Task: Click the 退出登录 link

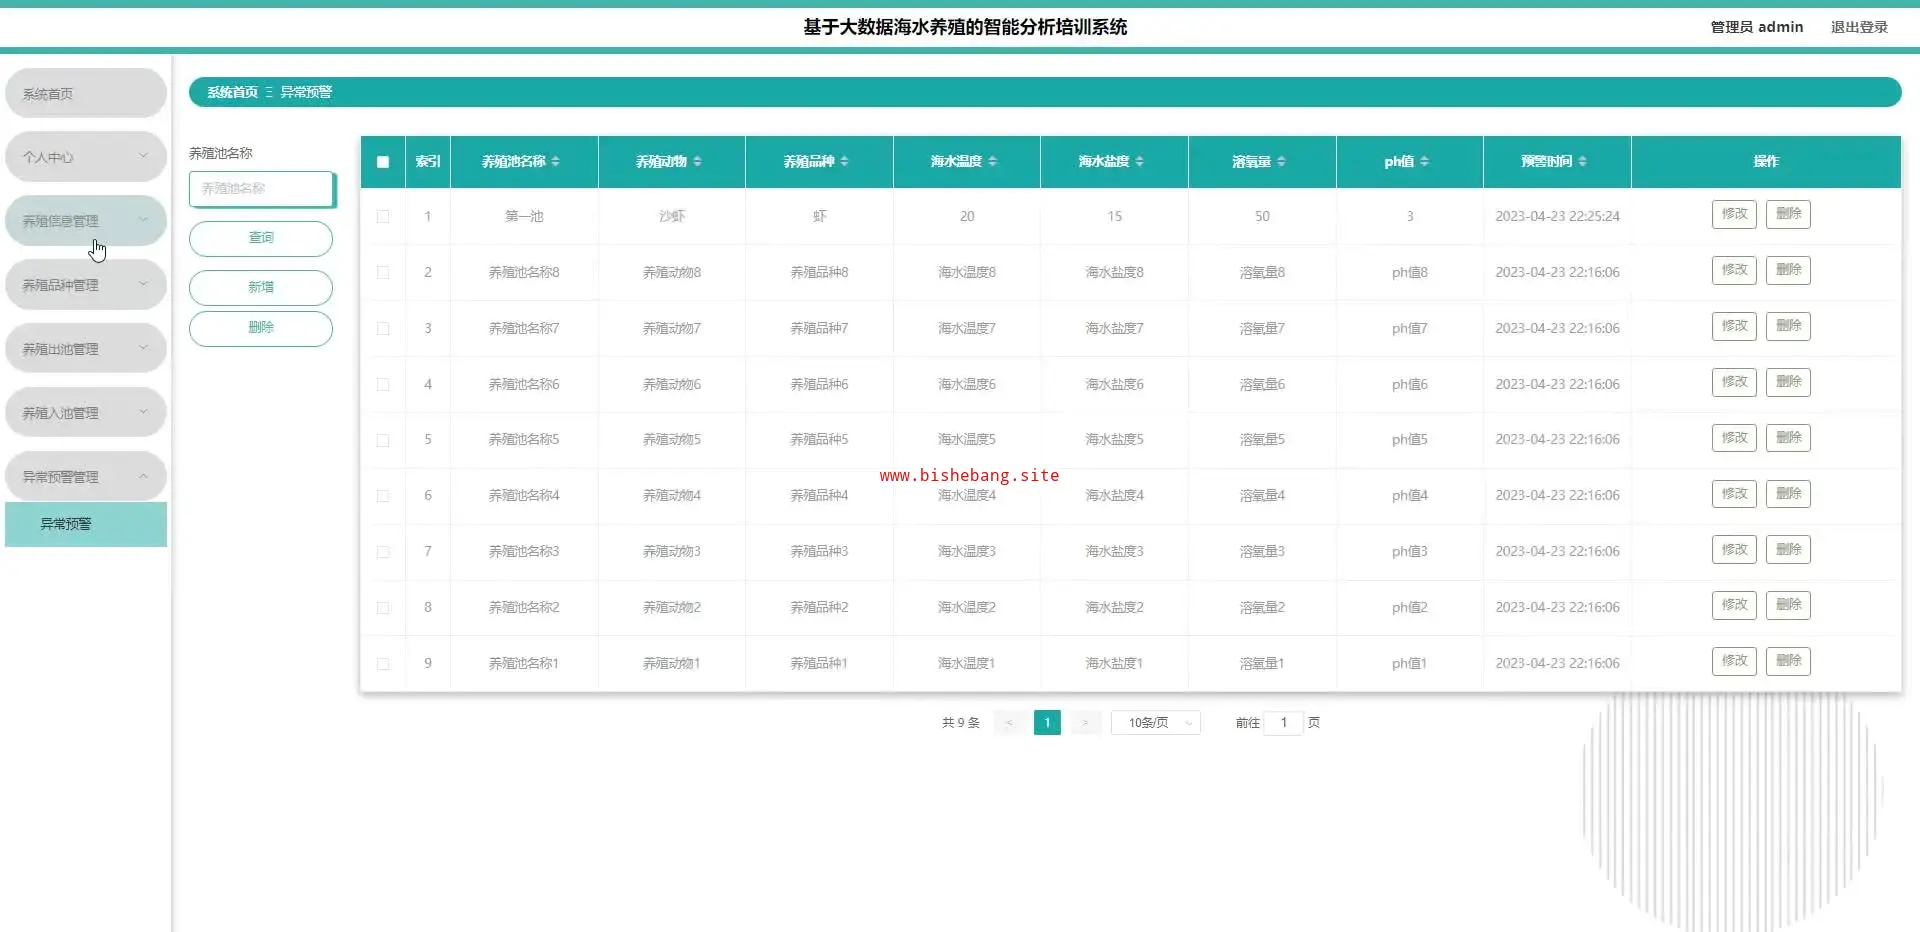Action: point(1859,27)
